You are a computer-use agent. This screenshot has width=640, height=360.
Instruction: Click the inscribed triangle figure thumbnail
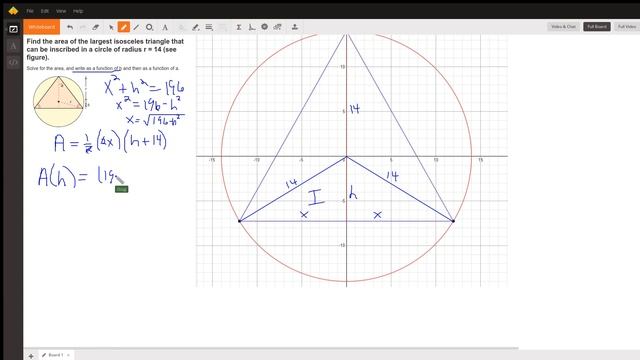pos(60,101)
